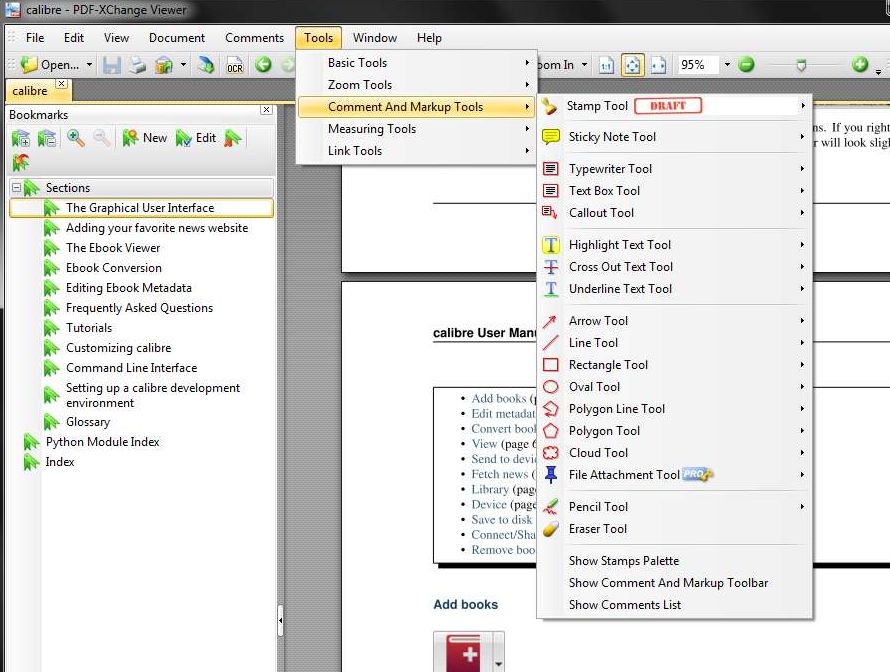
Task: Select the Polygon Tool icon
Action: click(551, 431)
